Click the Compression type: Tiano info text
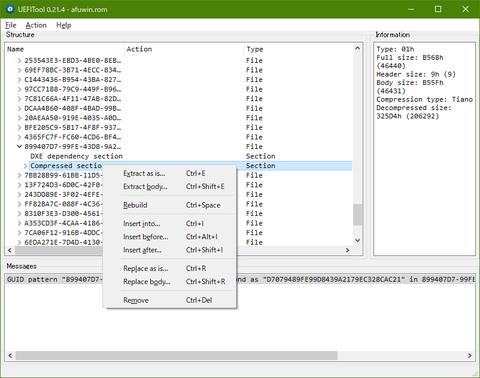Screen dimensions: 480x378 [424, 100]
